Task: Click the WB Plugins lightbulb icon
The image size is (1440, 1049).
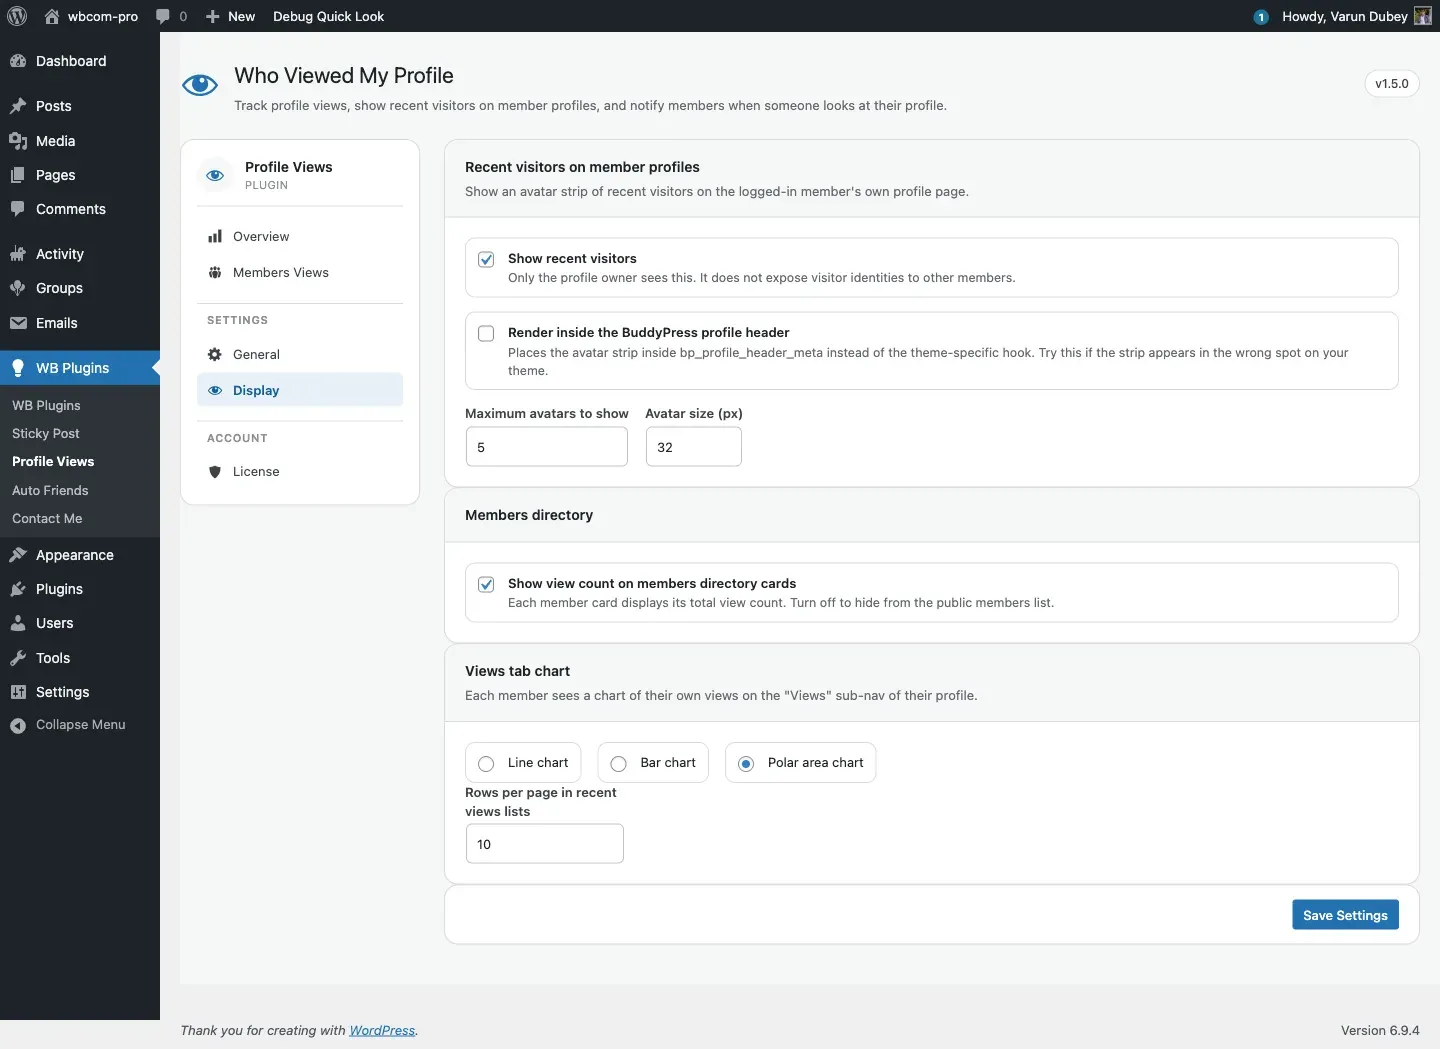Action: point(18,368)
